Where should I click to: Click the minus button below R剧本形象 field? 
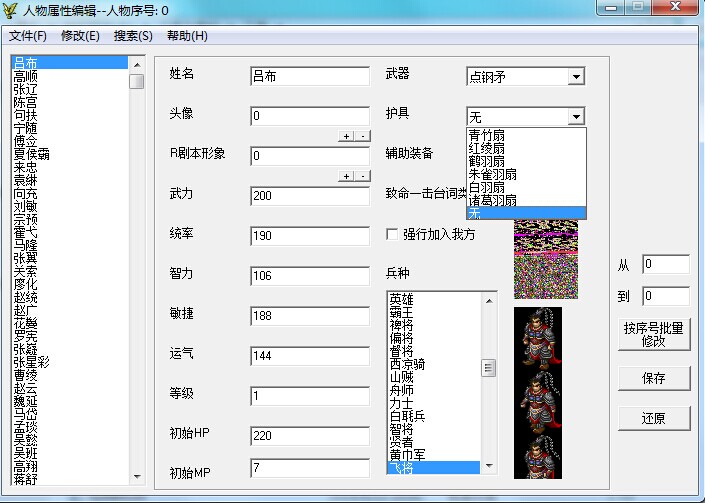point(362,176)
